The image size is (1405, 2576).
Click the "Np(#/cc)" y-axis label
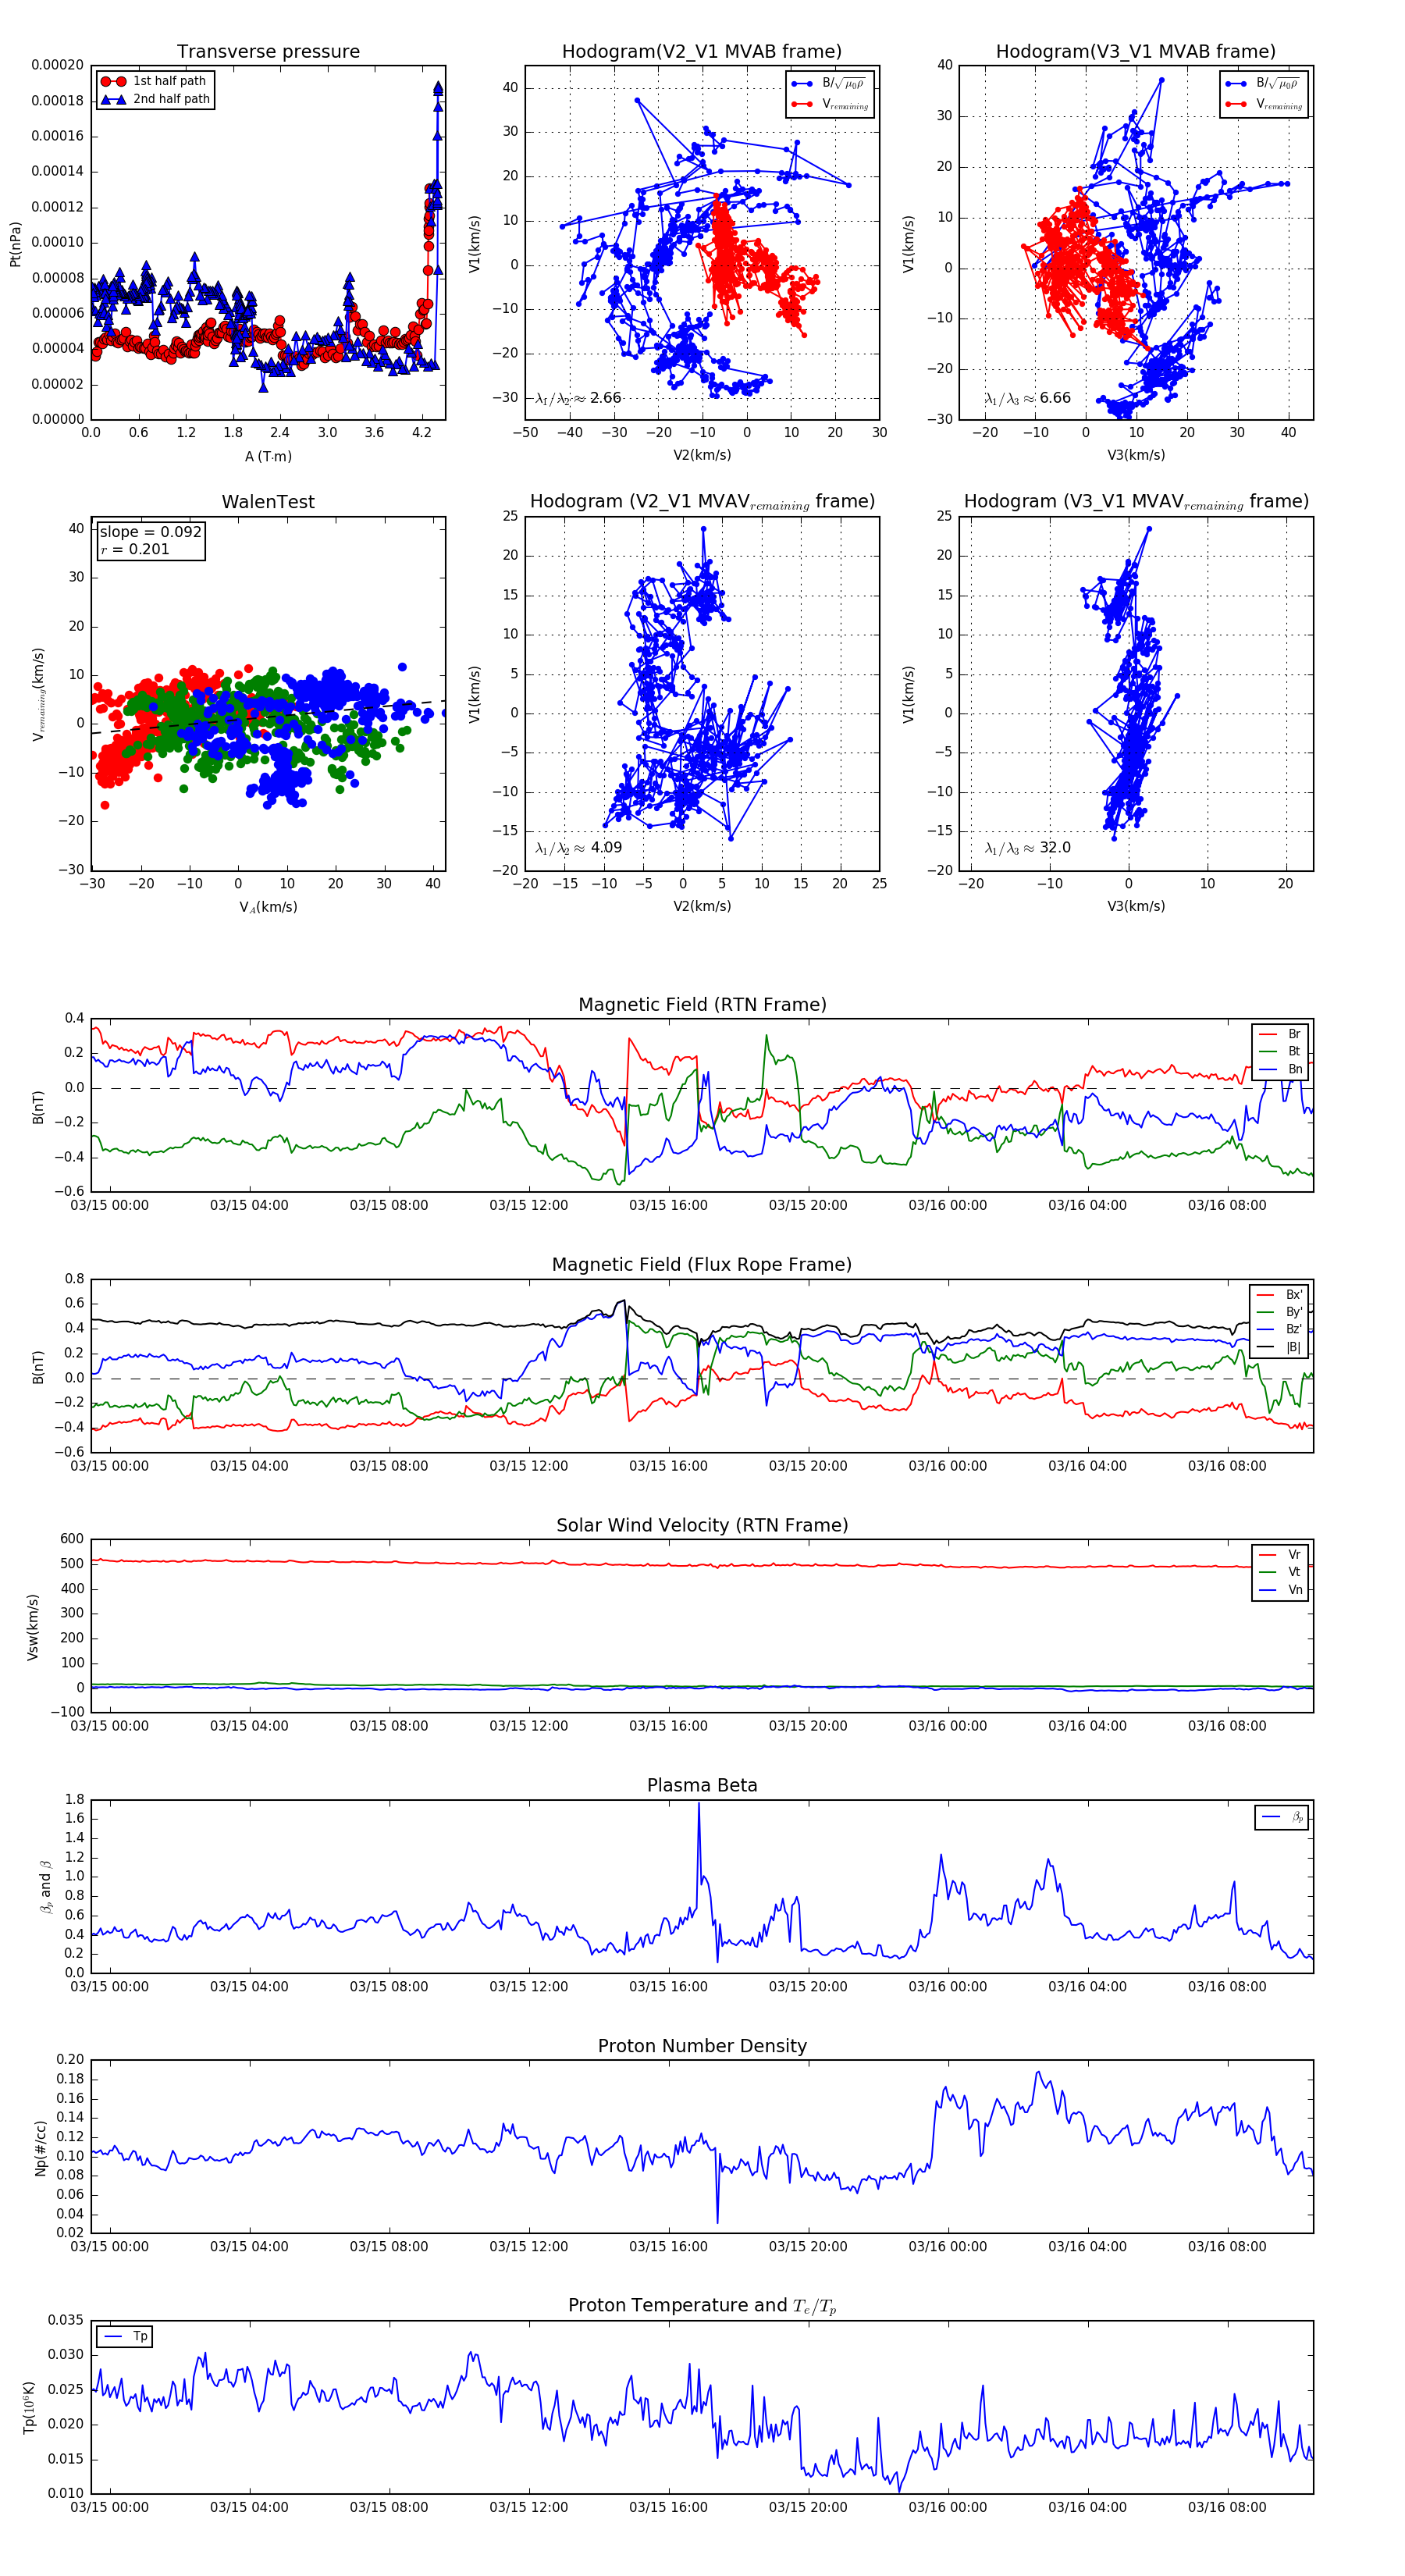coord(41,2148)
